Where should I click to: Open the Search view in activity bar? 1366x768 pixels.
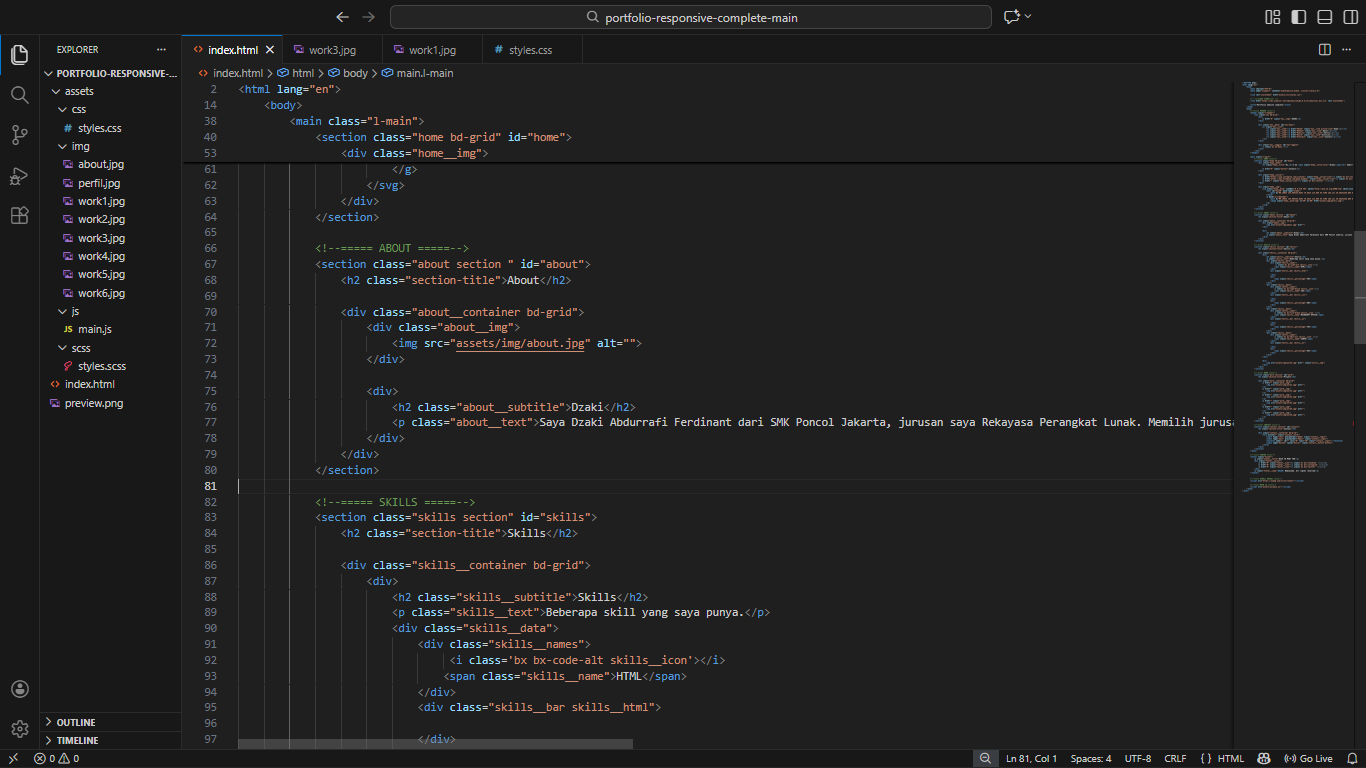click(x=19, y=95)
